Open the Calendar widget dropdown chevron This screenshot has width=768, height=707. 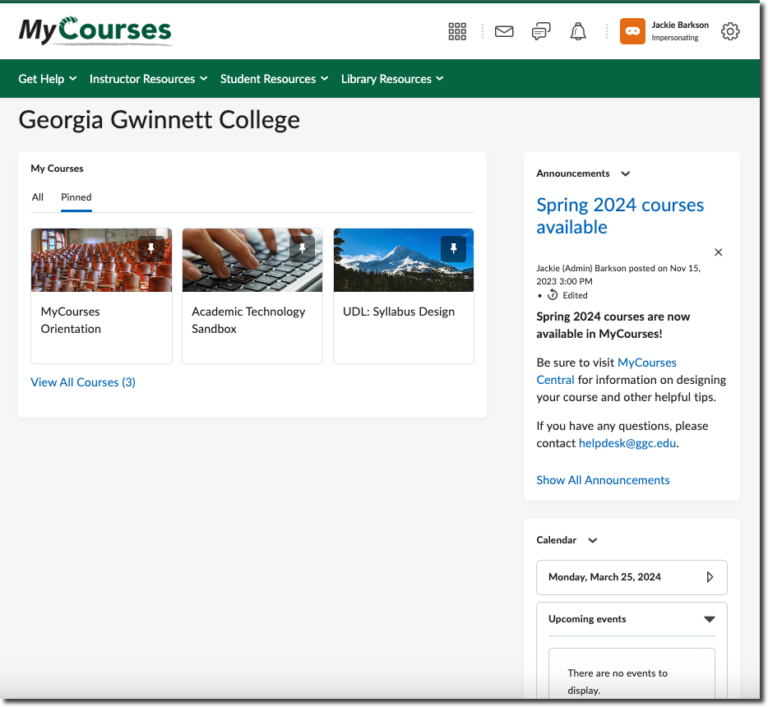[592, 540]
